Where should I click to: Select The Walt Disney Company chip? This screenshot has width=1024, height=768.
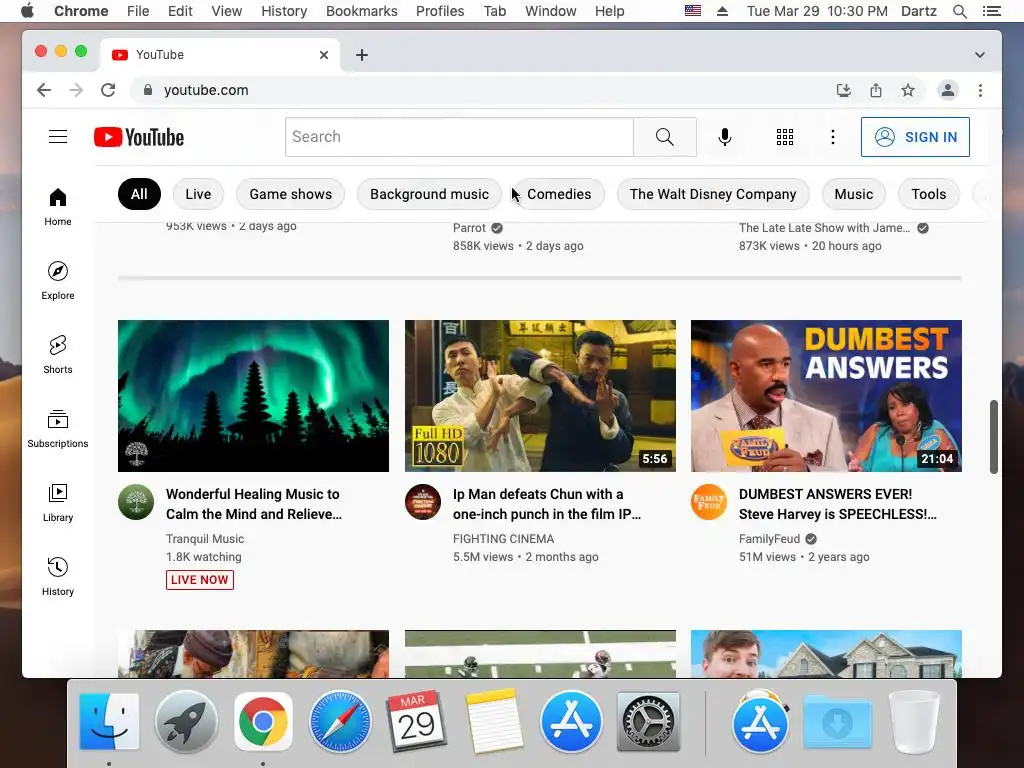713,194
